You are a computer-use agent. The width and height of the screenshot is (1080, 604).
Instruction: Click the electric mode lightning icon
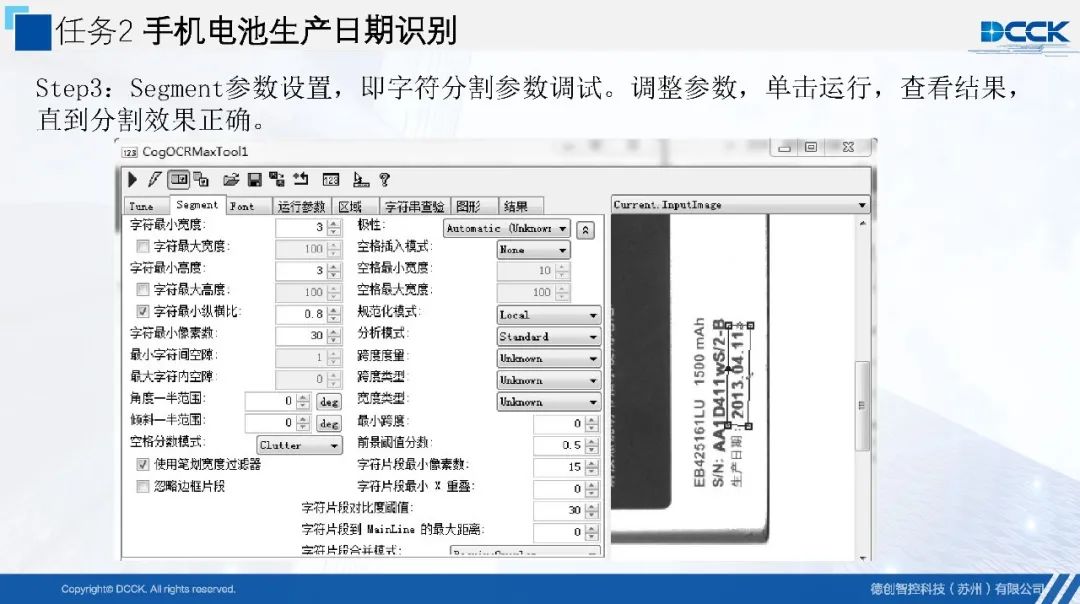pyautogui.click(x=153, y=180)
